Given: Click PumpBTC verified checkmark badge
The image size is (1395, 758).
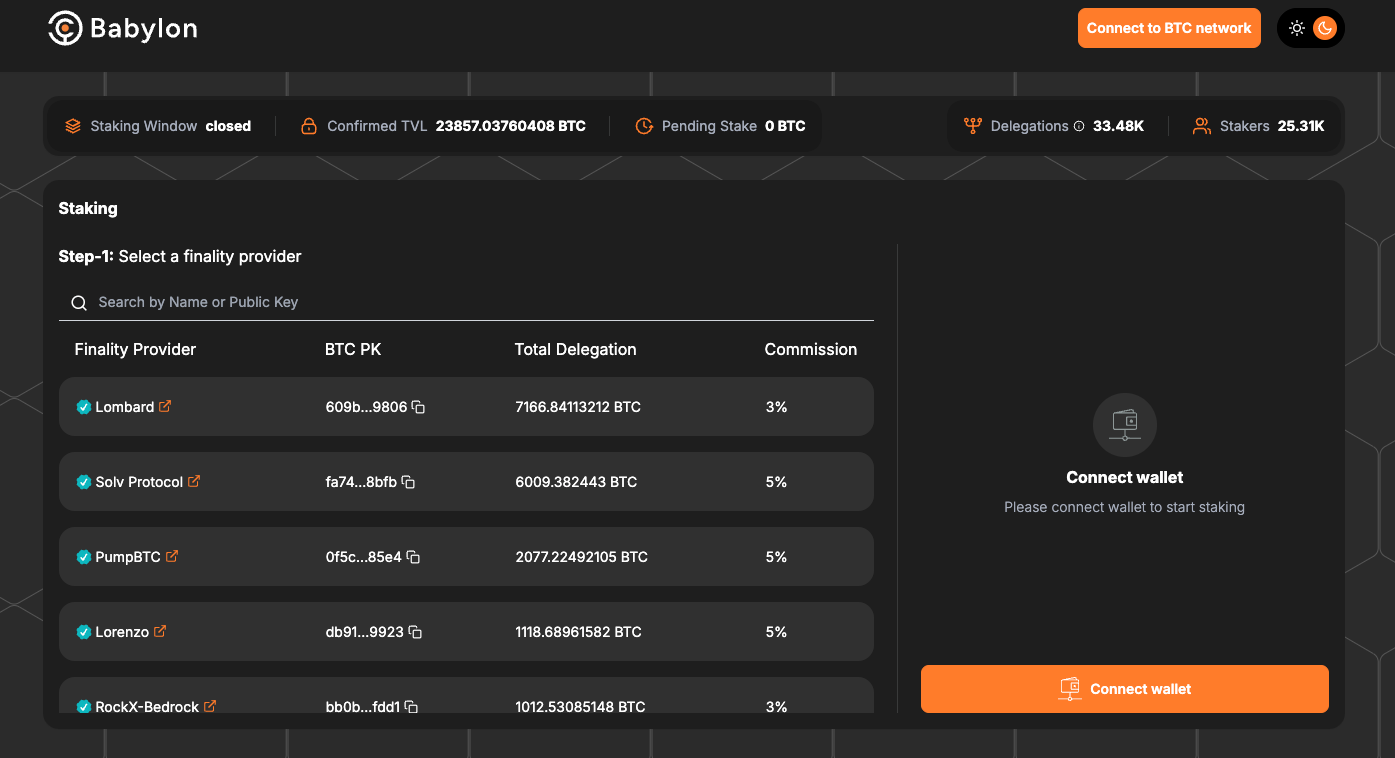Looking at the screenshot, I should [84, 557].
